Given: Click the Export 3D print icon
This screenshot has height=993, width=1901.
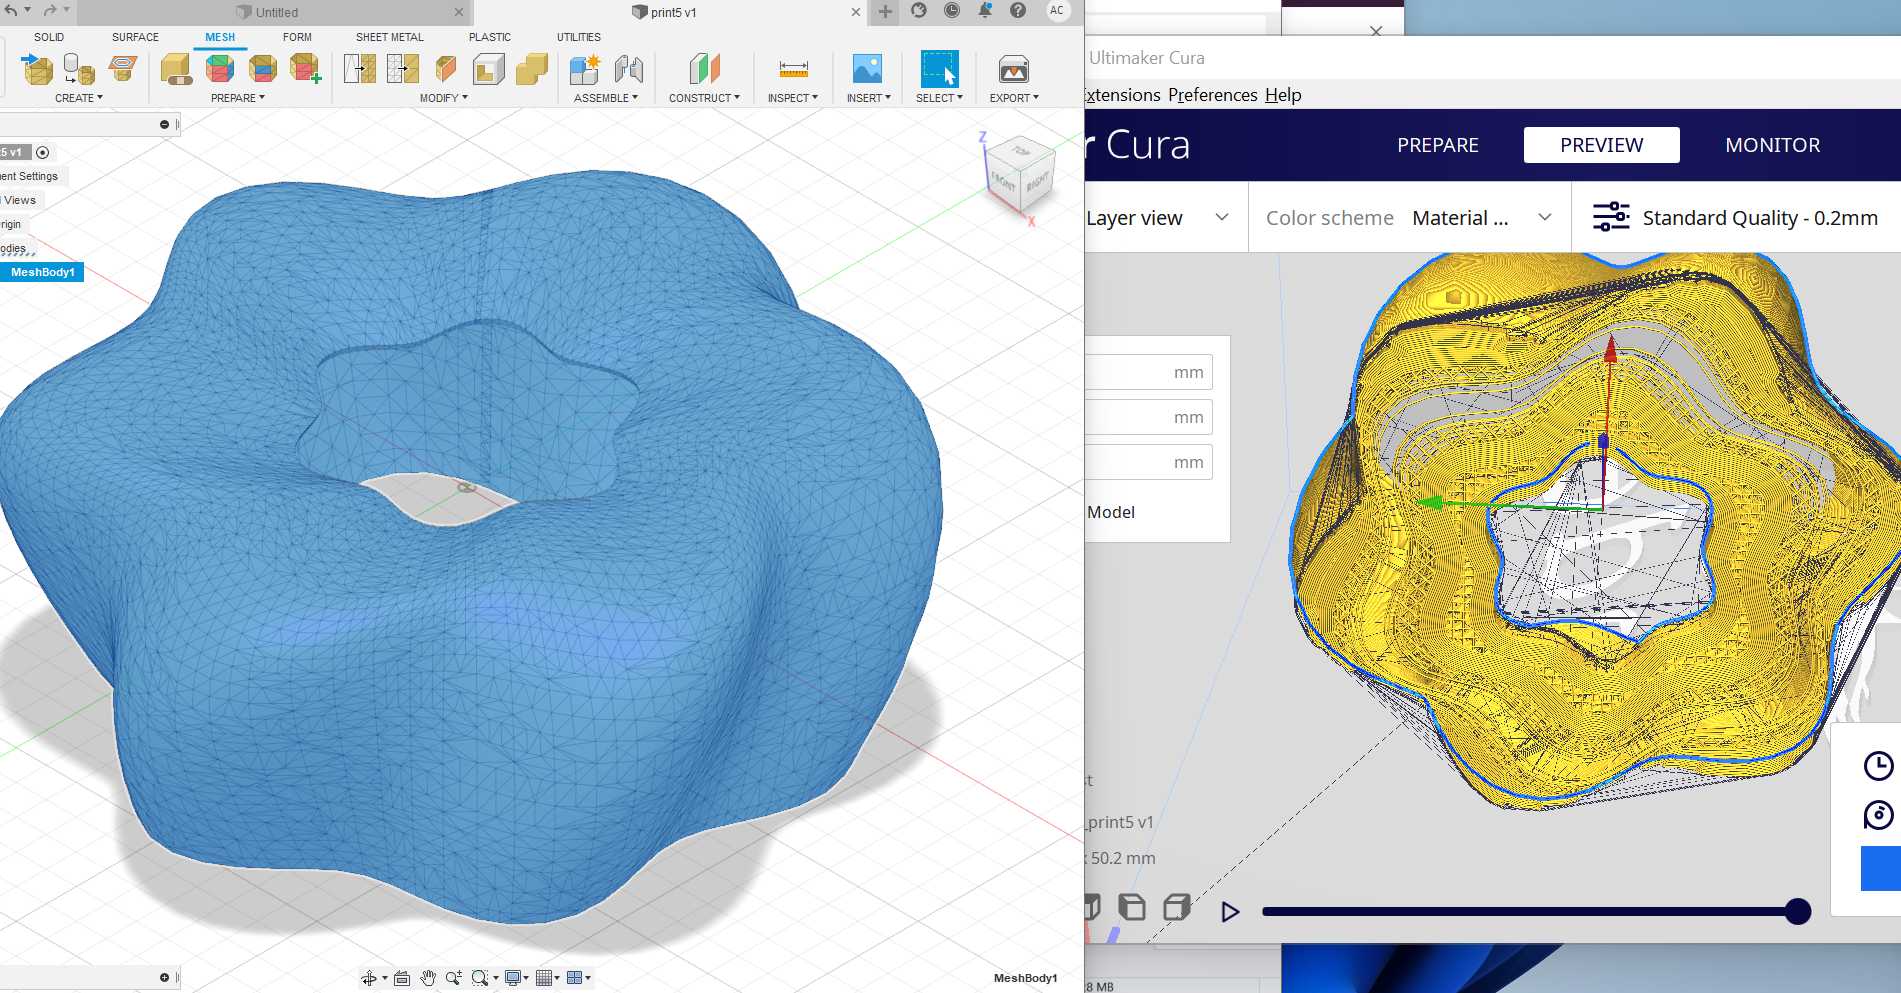Looking at the screenshot, I should coord(1014,69).
